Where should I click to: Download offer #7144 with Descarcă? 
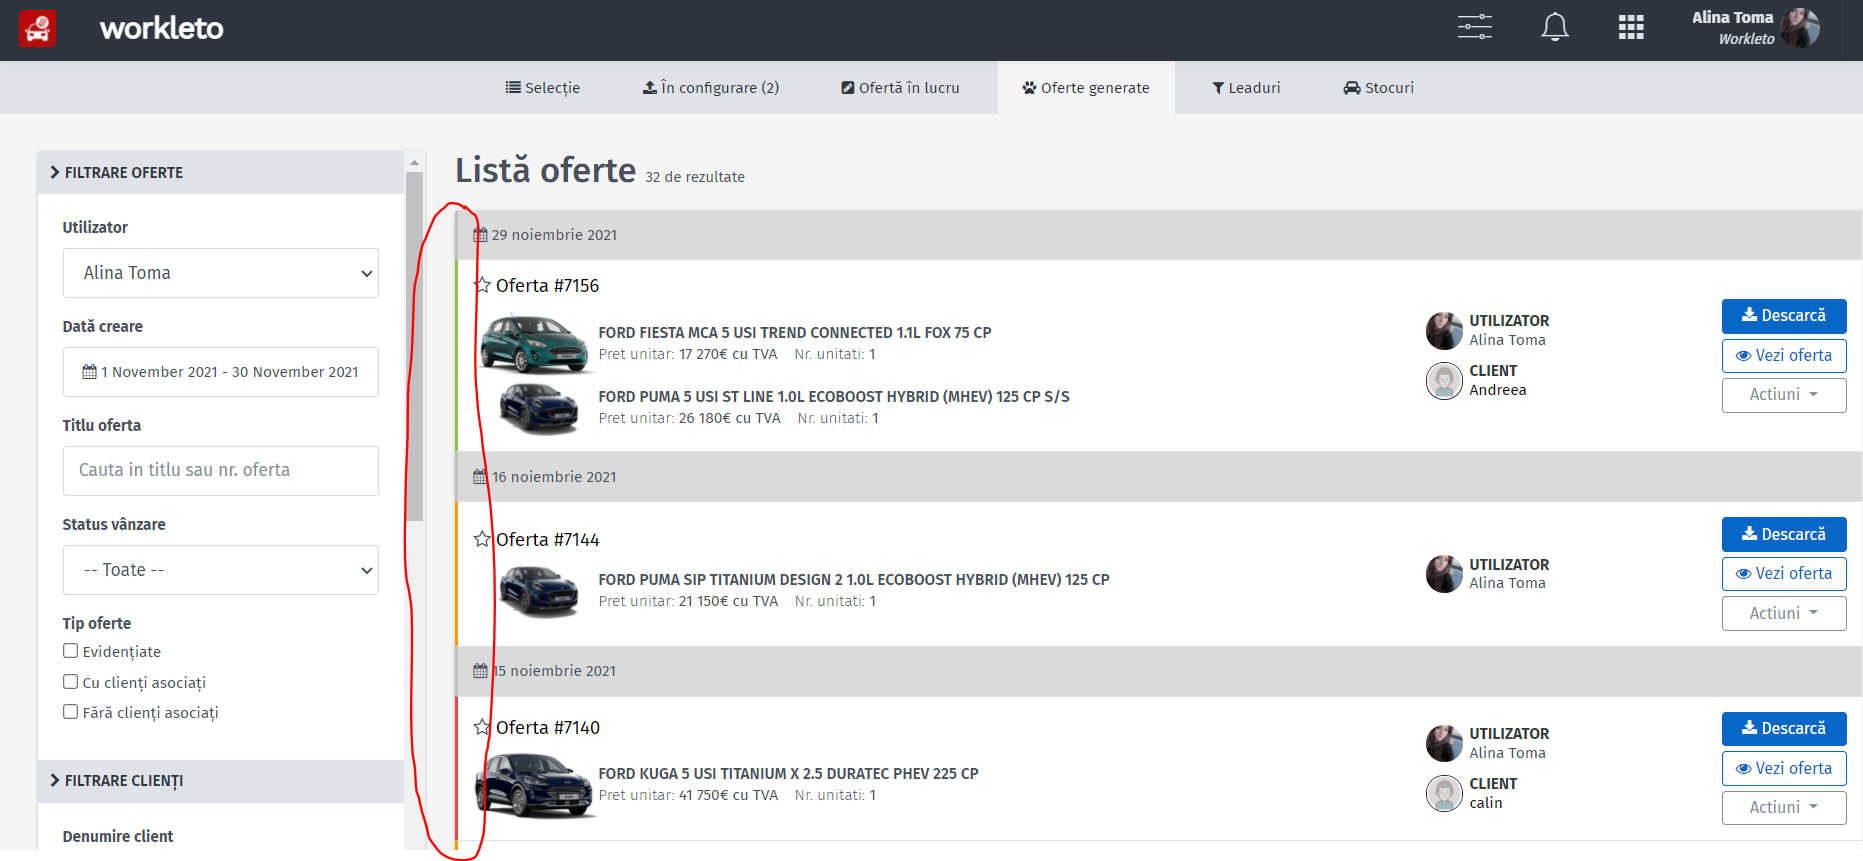pyautogui.click(x=1784, y=535)
